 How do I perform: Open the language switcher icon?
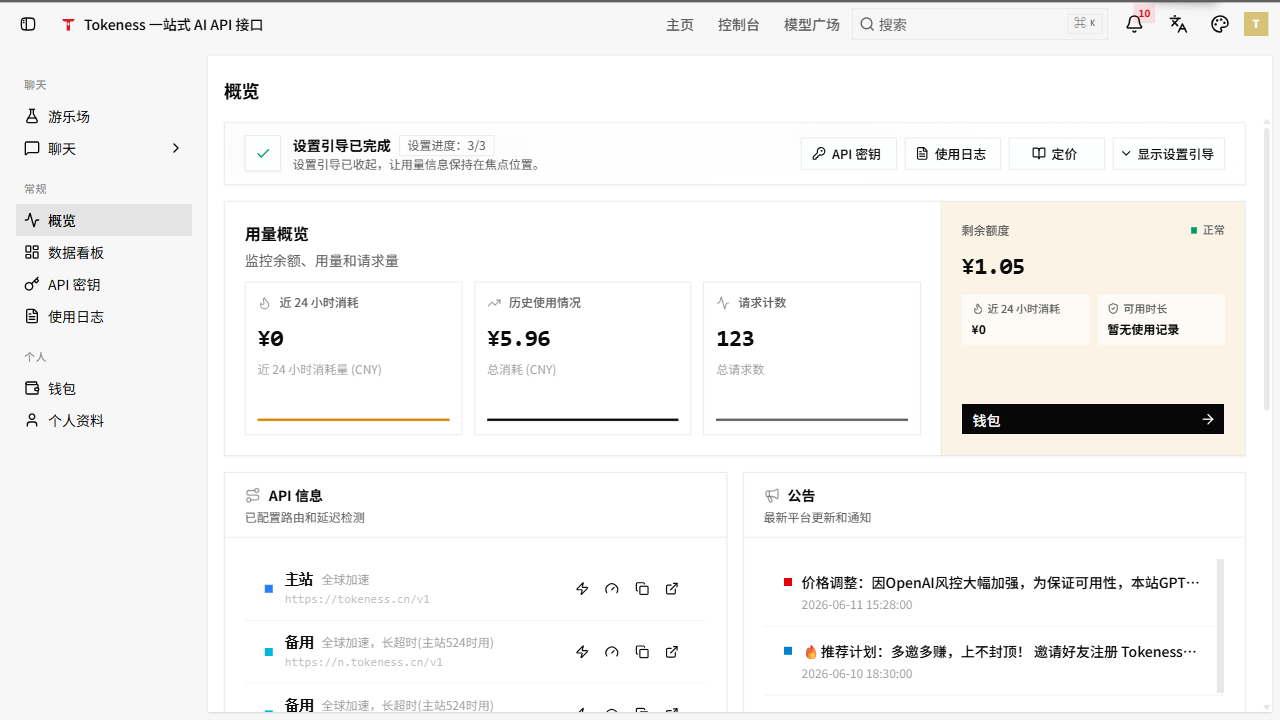(x=1178, y=24)
